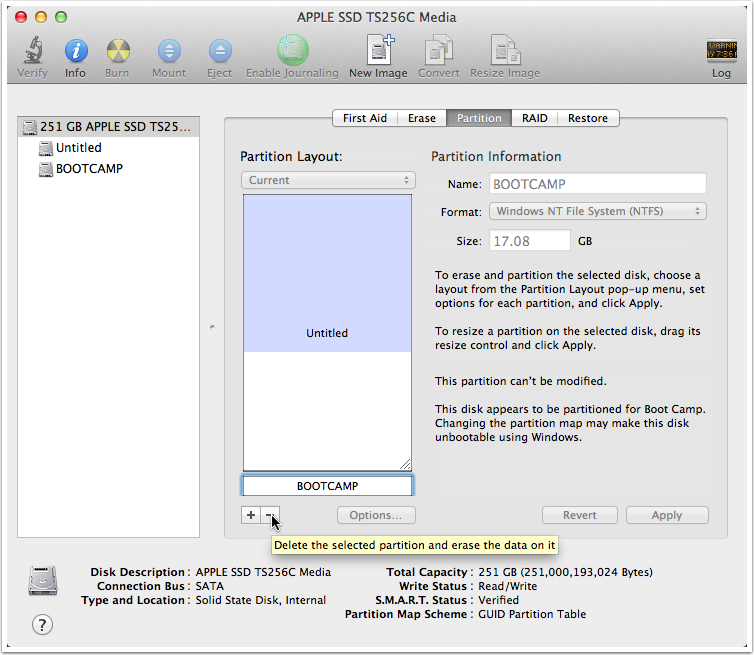Screen dimensions: 754x655
Task: Open the Log viewer icon
Action: click(x=721, y=50)
